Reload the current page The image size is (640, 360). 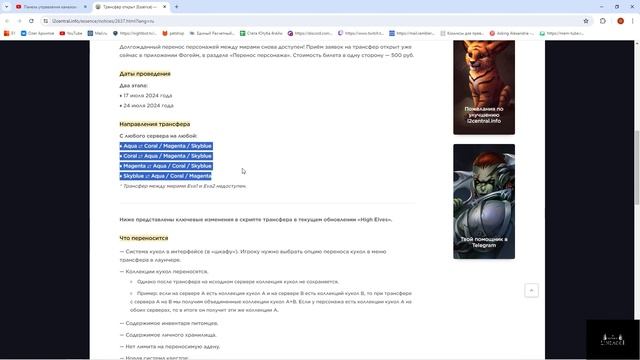click(x=31, y=21)
